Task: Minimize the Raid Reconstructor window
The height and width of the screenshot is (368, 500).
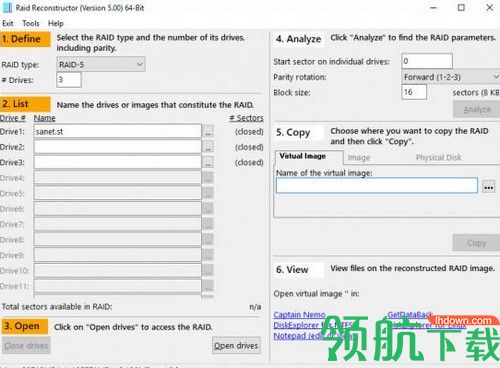Action: pos(433,8)
